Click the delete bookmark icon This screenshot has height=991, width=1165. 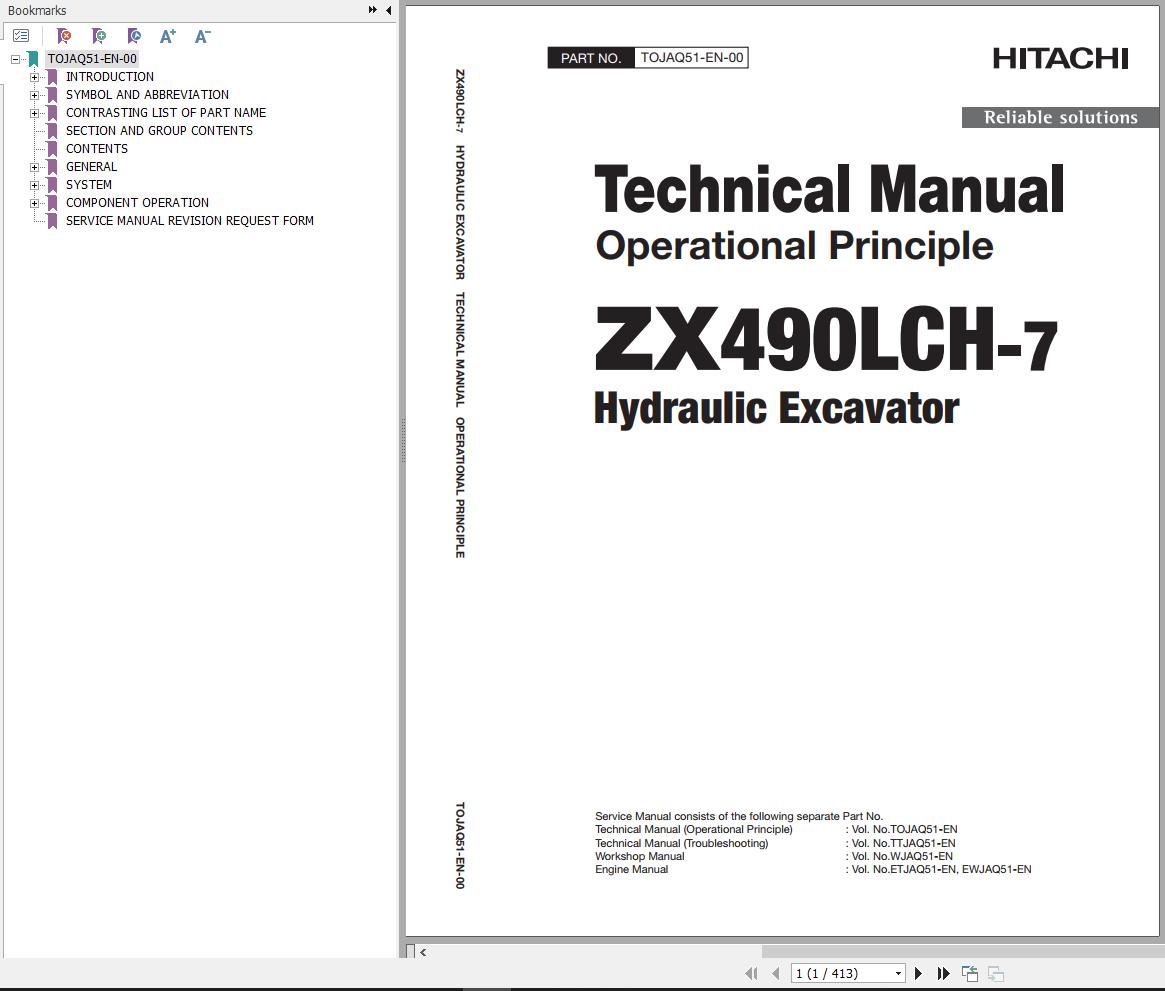pos(64,36)
